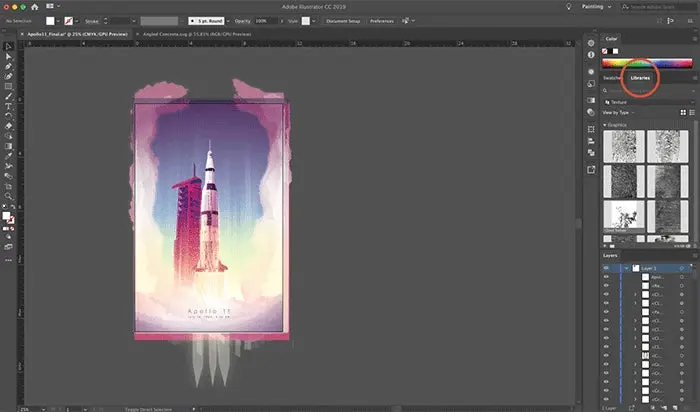
Task: Open the 5 pt. Round brush dropdown
Action: 228,21
